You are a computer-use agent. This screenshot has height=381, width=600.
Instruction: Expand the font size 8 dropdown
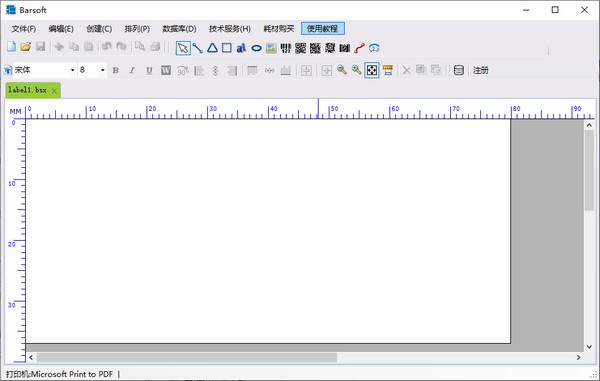pyautogui.click(x=92, y=70)
